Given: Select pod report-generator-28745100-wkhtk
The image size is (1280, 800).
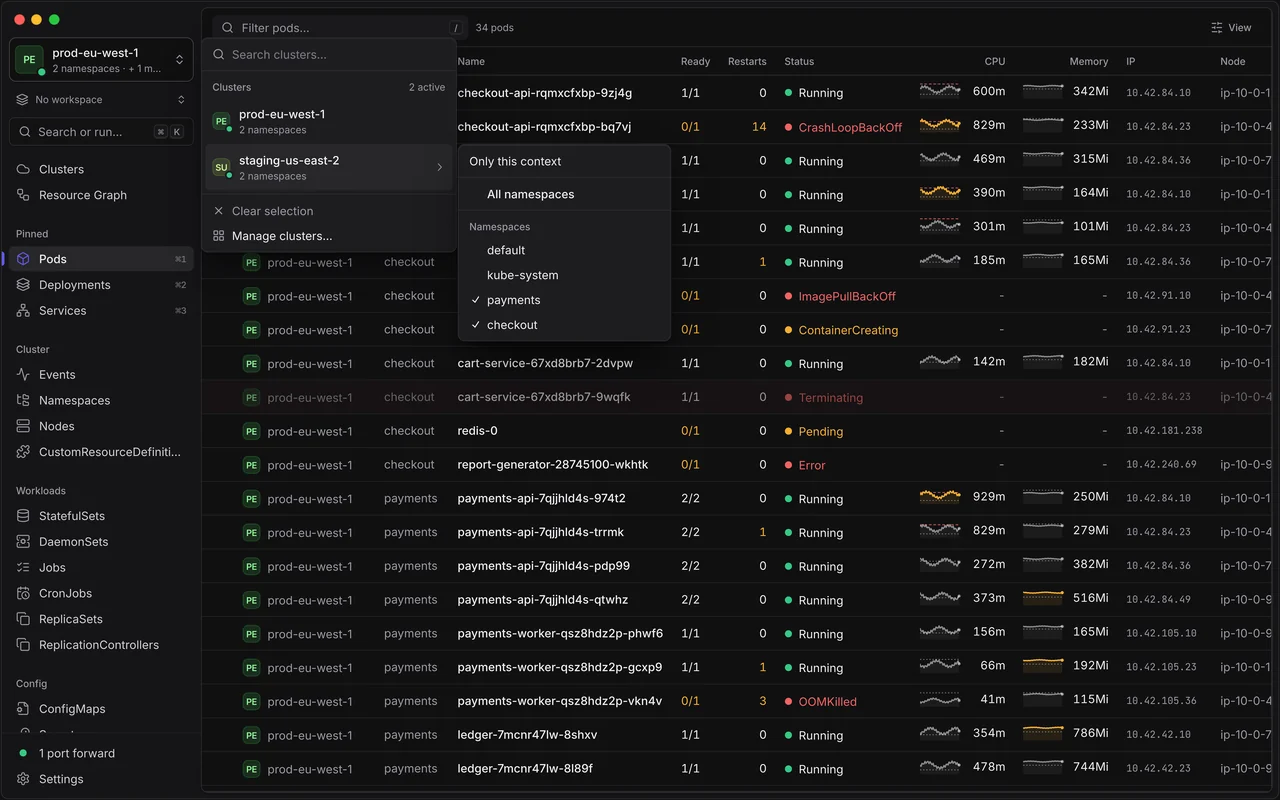Looking at the screenshot, I should (553, 465).
